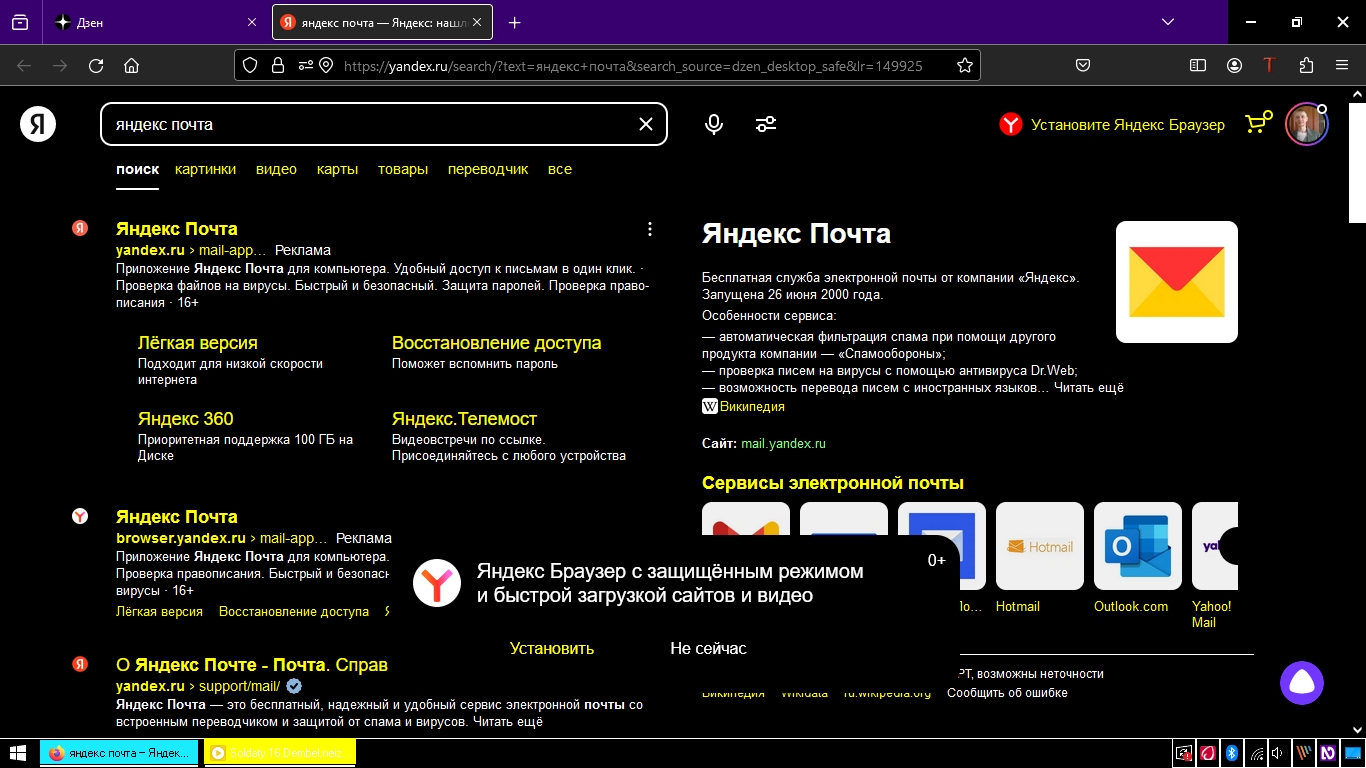Click the Alice assistant purple button
Screen dimensions: 1366x768
[1302, 683]
